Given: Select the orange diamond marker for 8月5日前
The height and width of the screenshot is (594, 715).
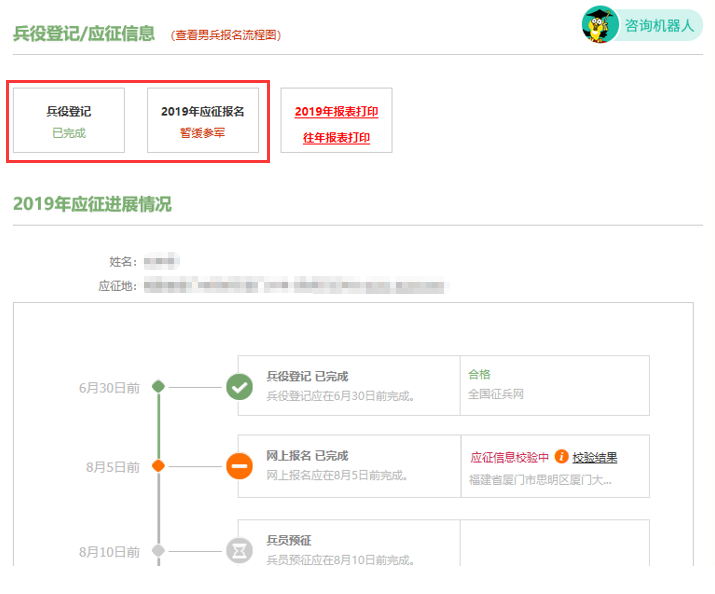Looking at the screenshot, I should (x=157, y=466).
